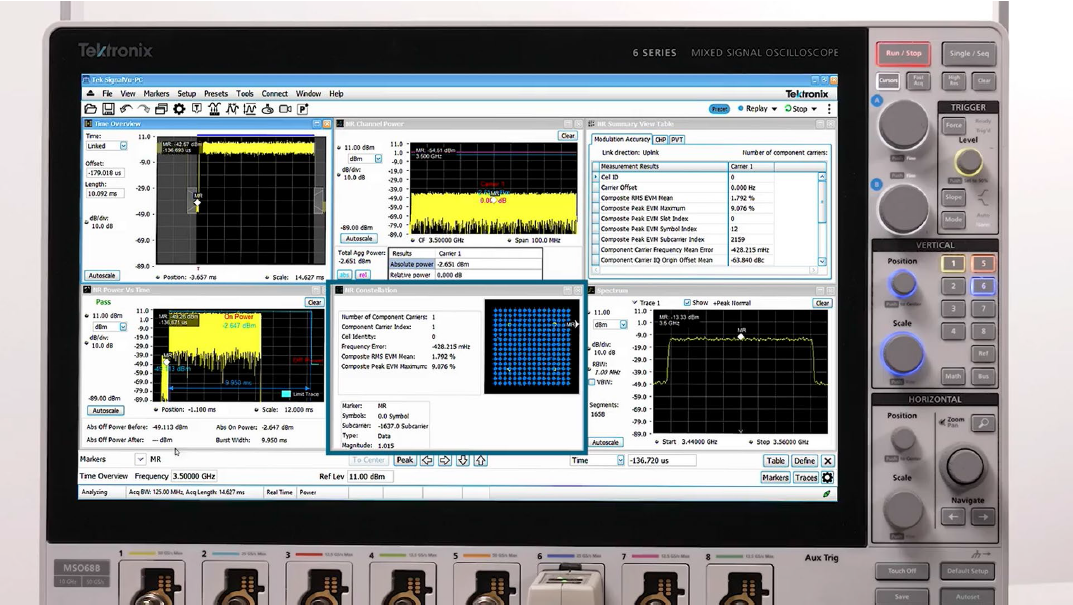Click Autoscale in Time Overview panel
This screenshot has width=1073, height=605.
pyautogui.click(x=102, y=275)
